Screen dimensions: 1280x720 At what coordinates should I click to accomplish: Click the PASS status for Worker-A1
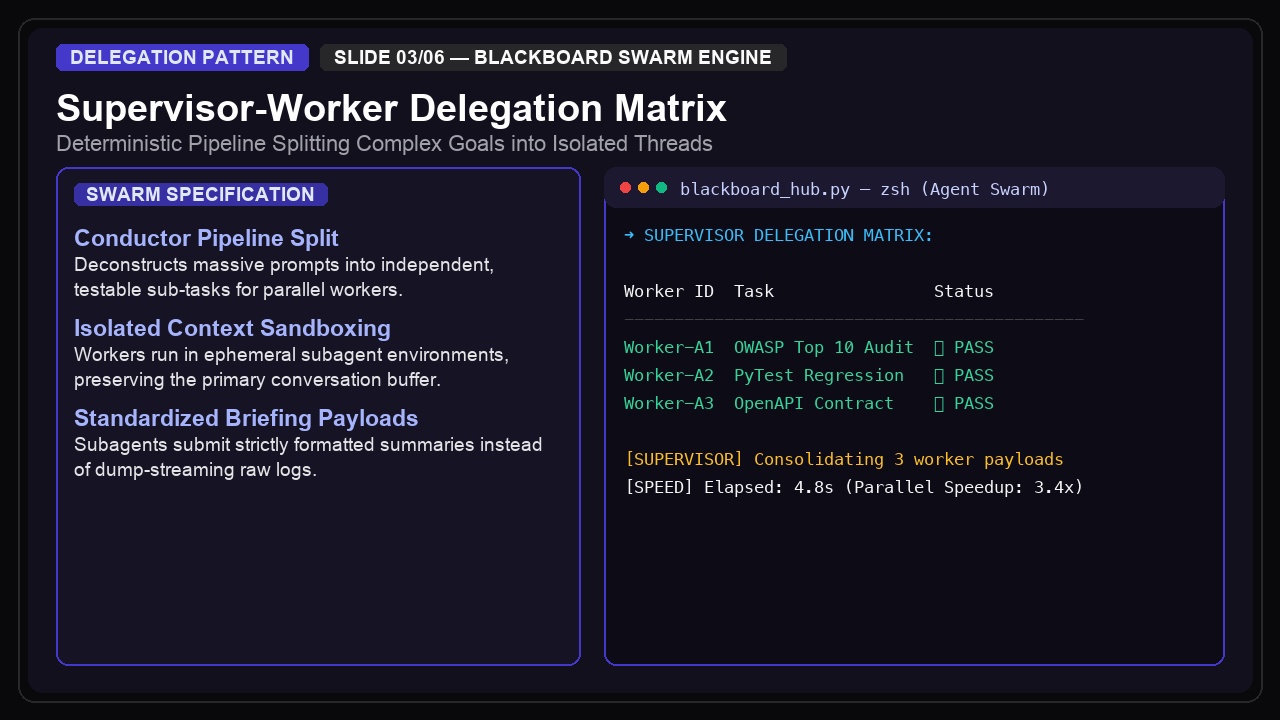click(x=964, y=348)
